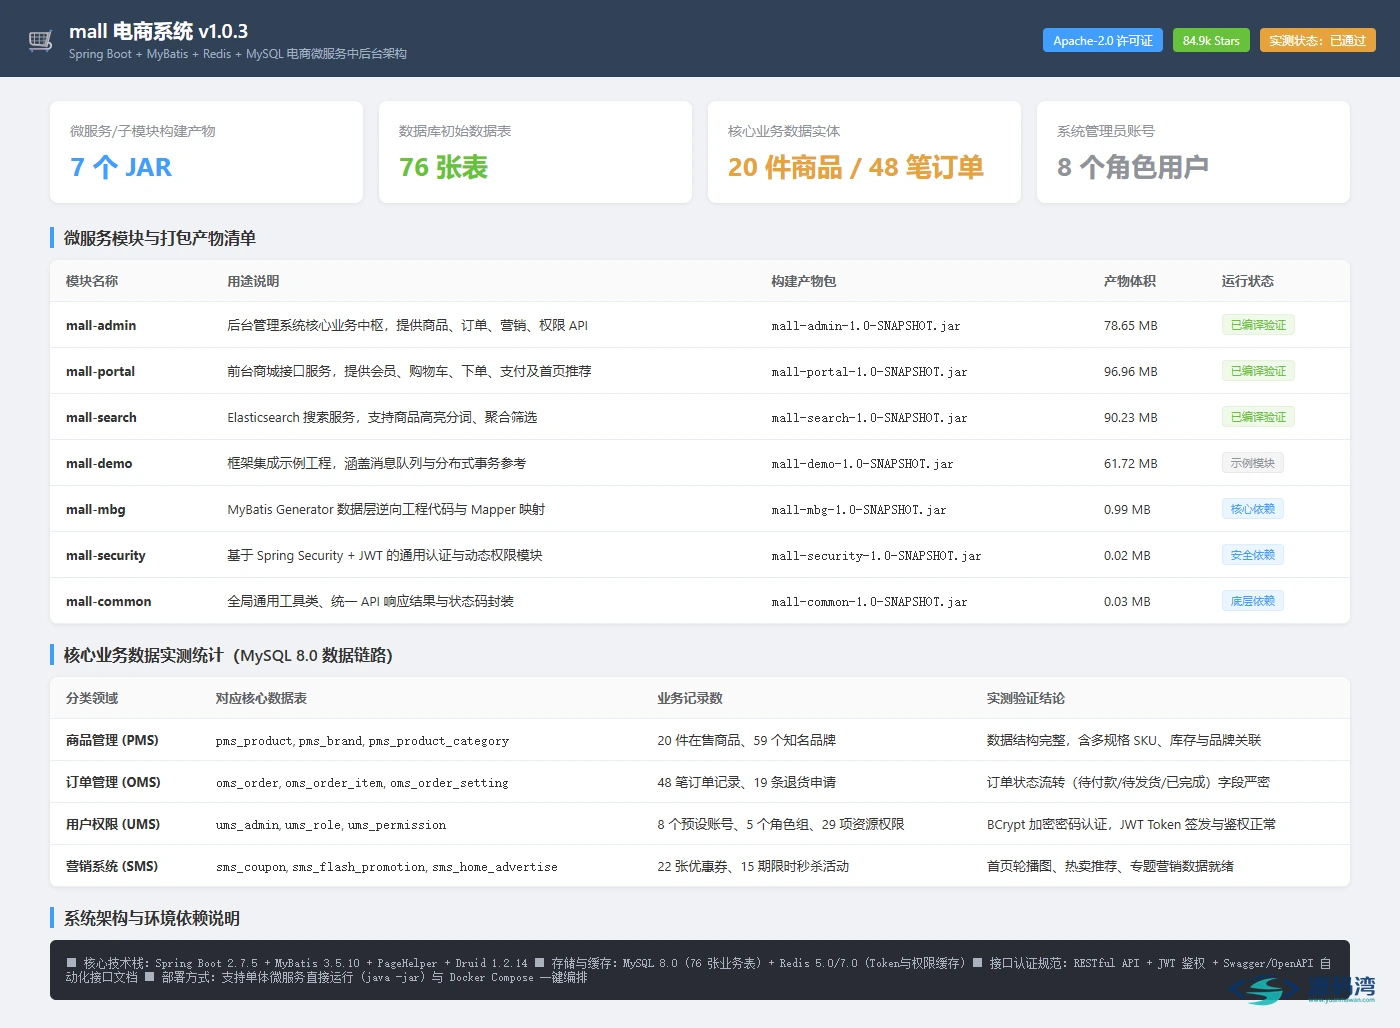Select the mall-portal module name
Image resolution: width=1400 pixels, height=1028 pixels.
pyautogui.click(x=100, y=371)
